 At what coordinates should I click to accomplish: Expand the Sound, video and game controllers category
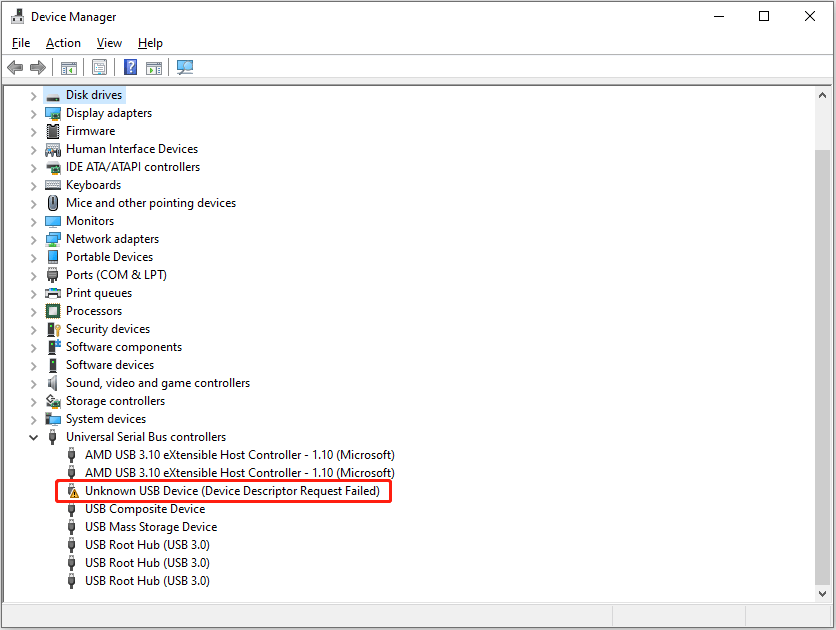33,382
